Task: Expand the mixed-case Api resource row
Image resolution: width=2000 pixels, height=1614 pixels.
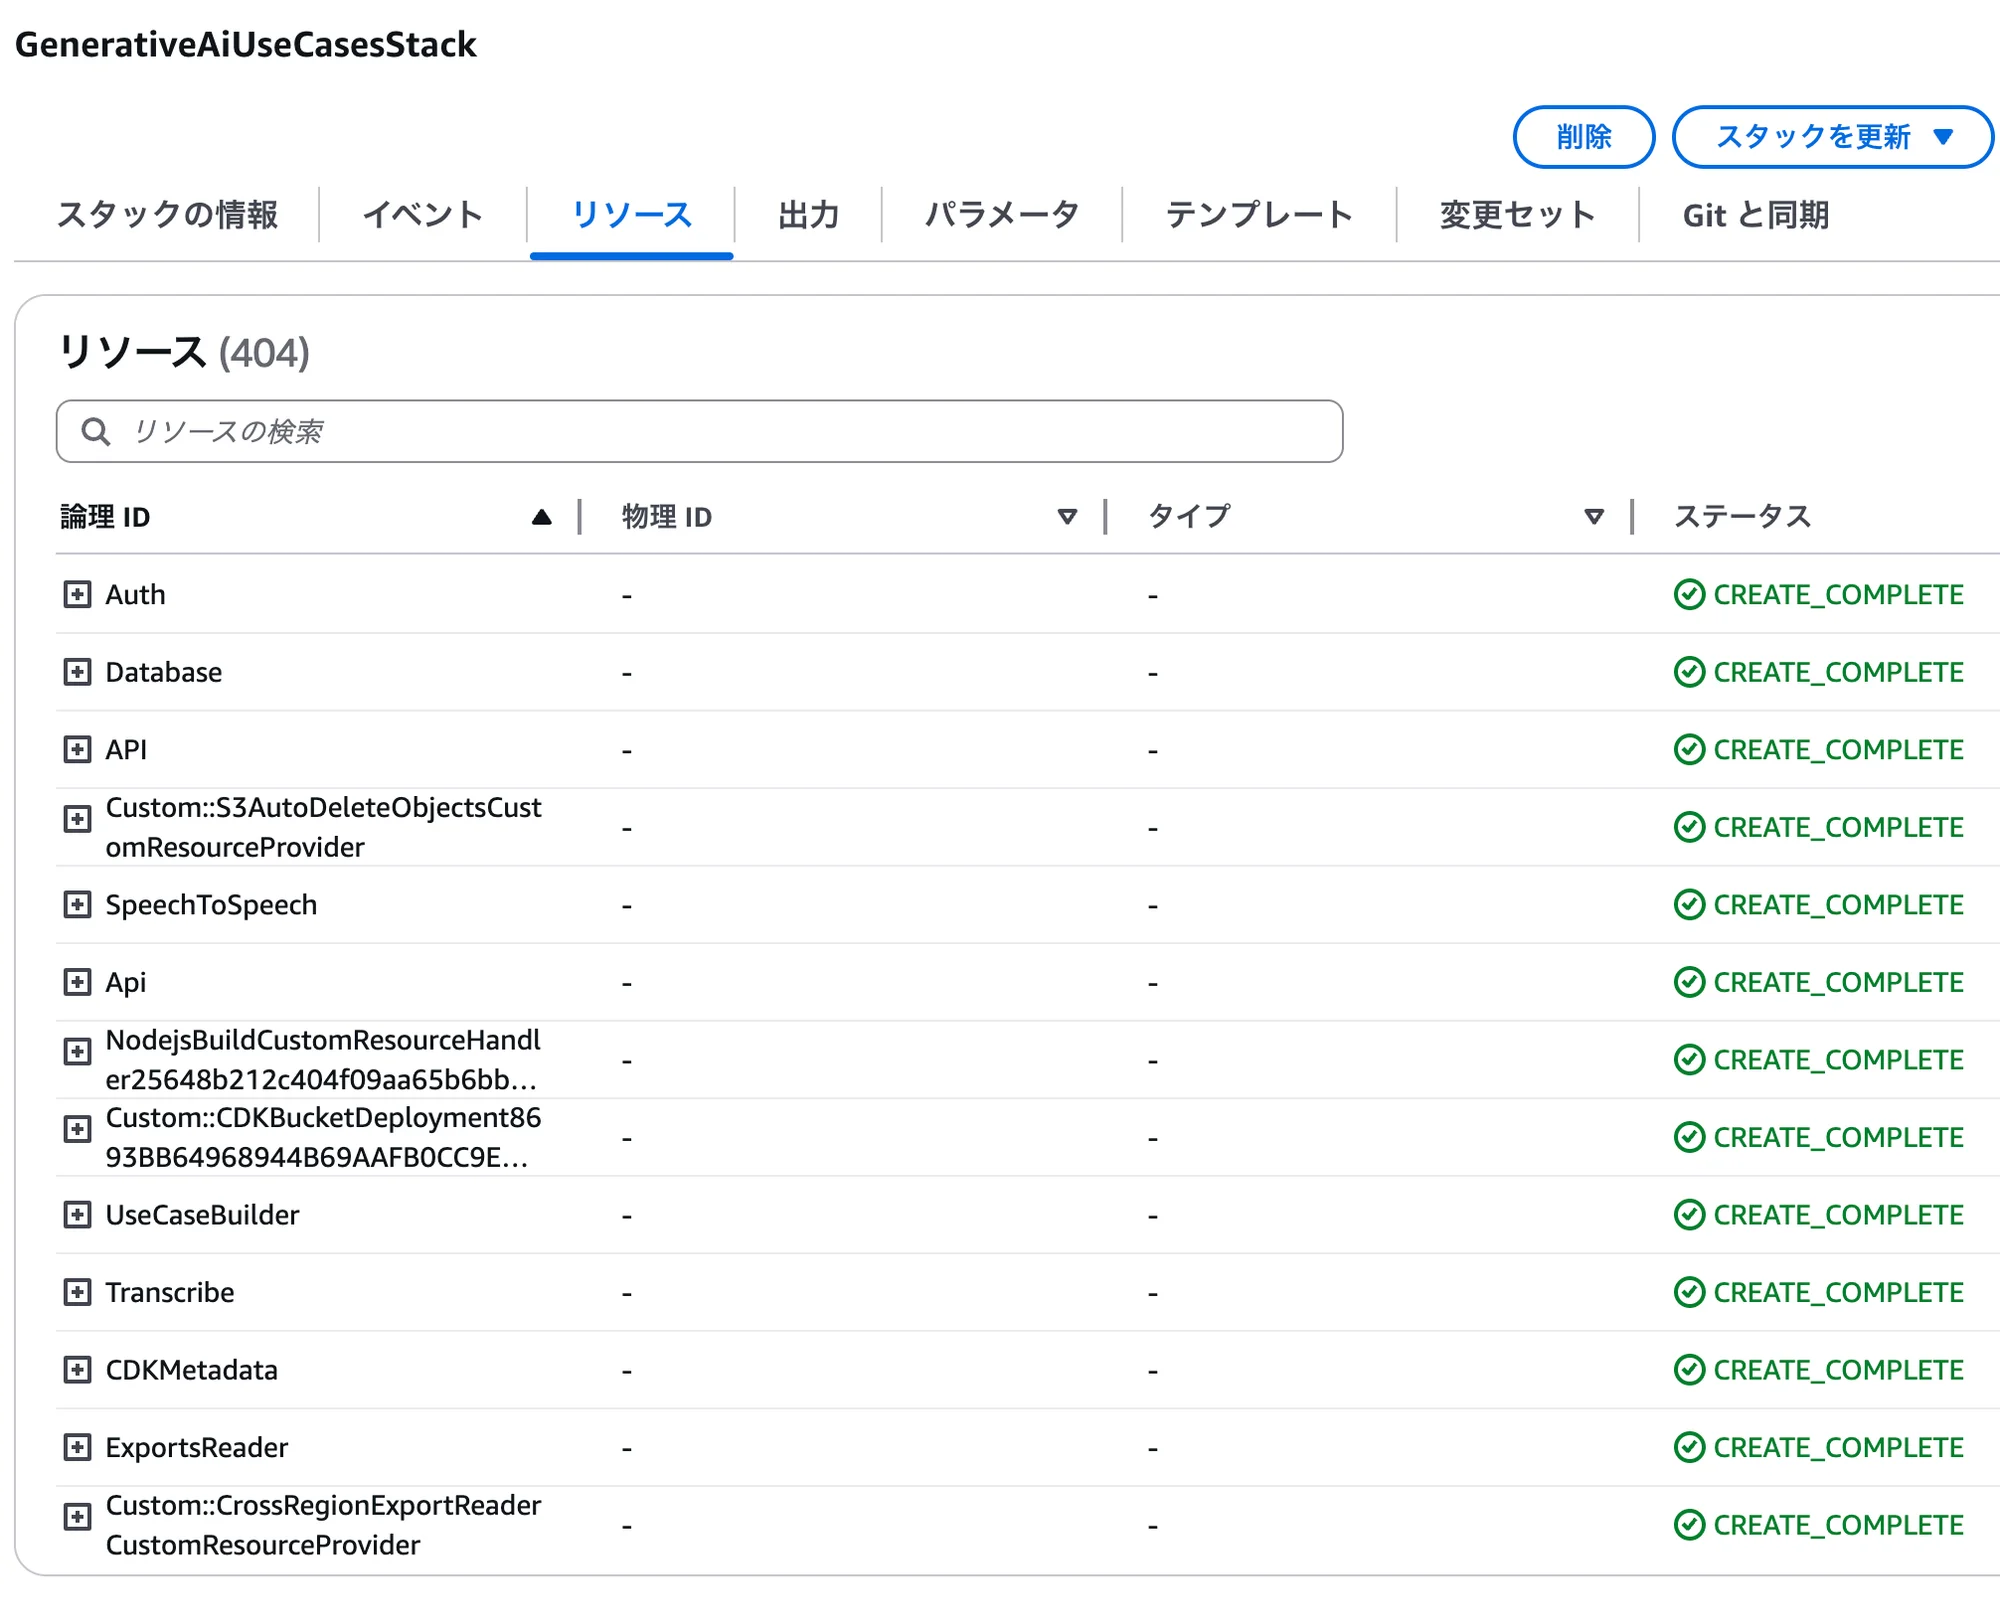Action: click(x=77, y=982)
